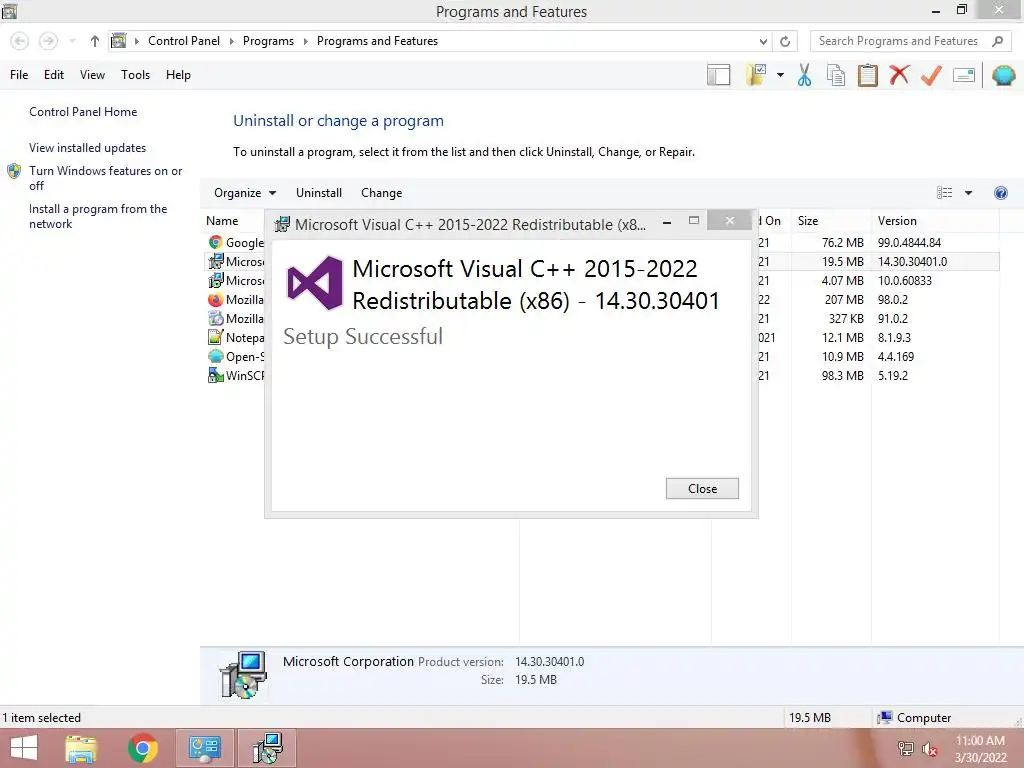The image size is (1024, 768).
Task: Click version 99.0.4844.84 cell
Action: click(909, 242)
